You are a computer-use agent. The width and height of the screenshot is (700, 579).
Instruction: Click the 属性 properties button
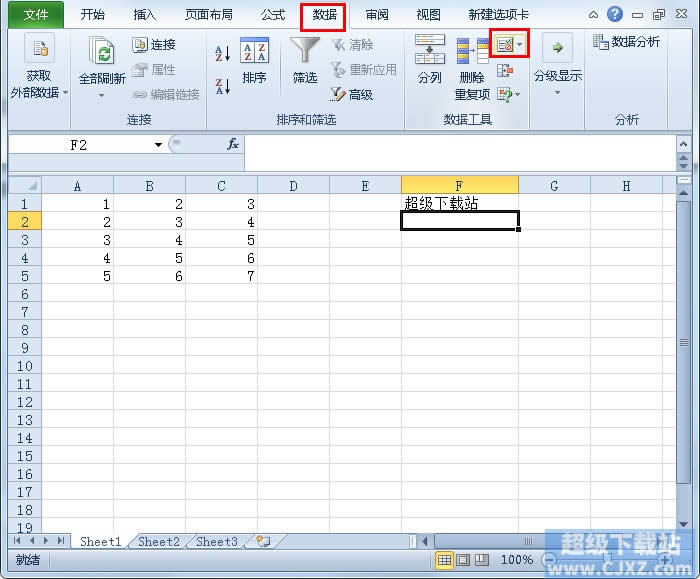coord(154,70)
